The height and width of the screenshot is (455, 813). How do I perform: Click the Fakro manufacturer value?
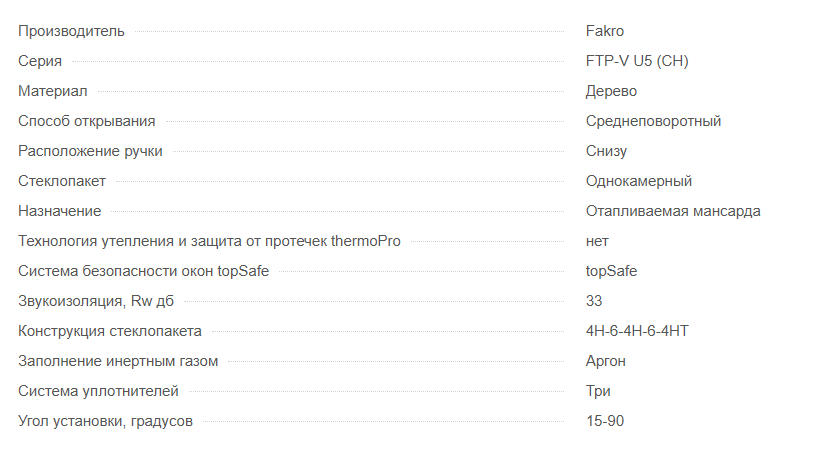605,31
